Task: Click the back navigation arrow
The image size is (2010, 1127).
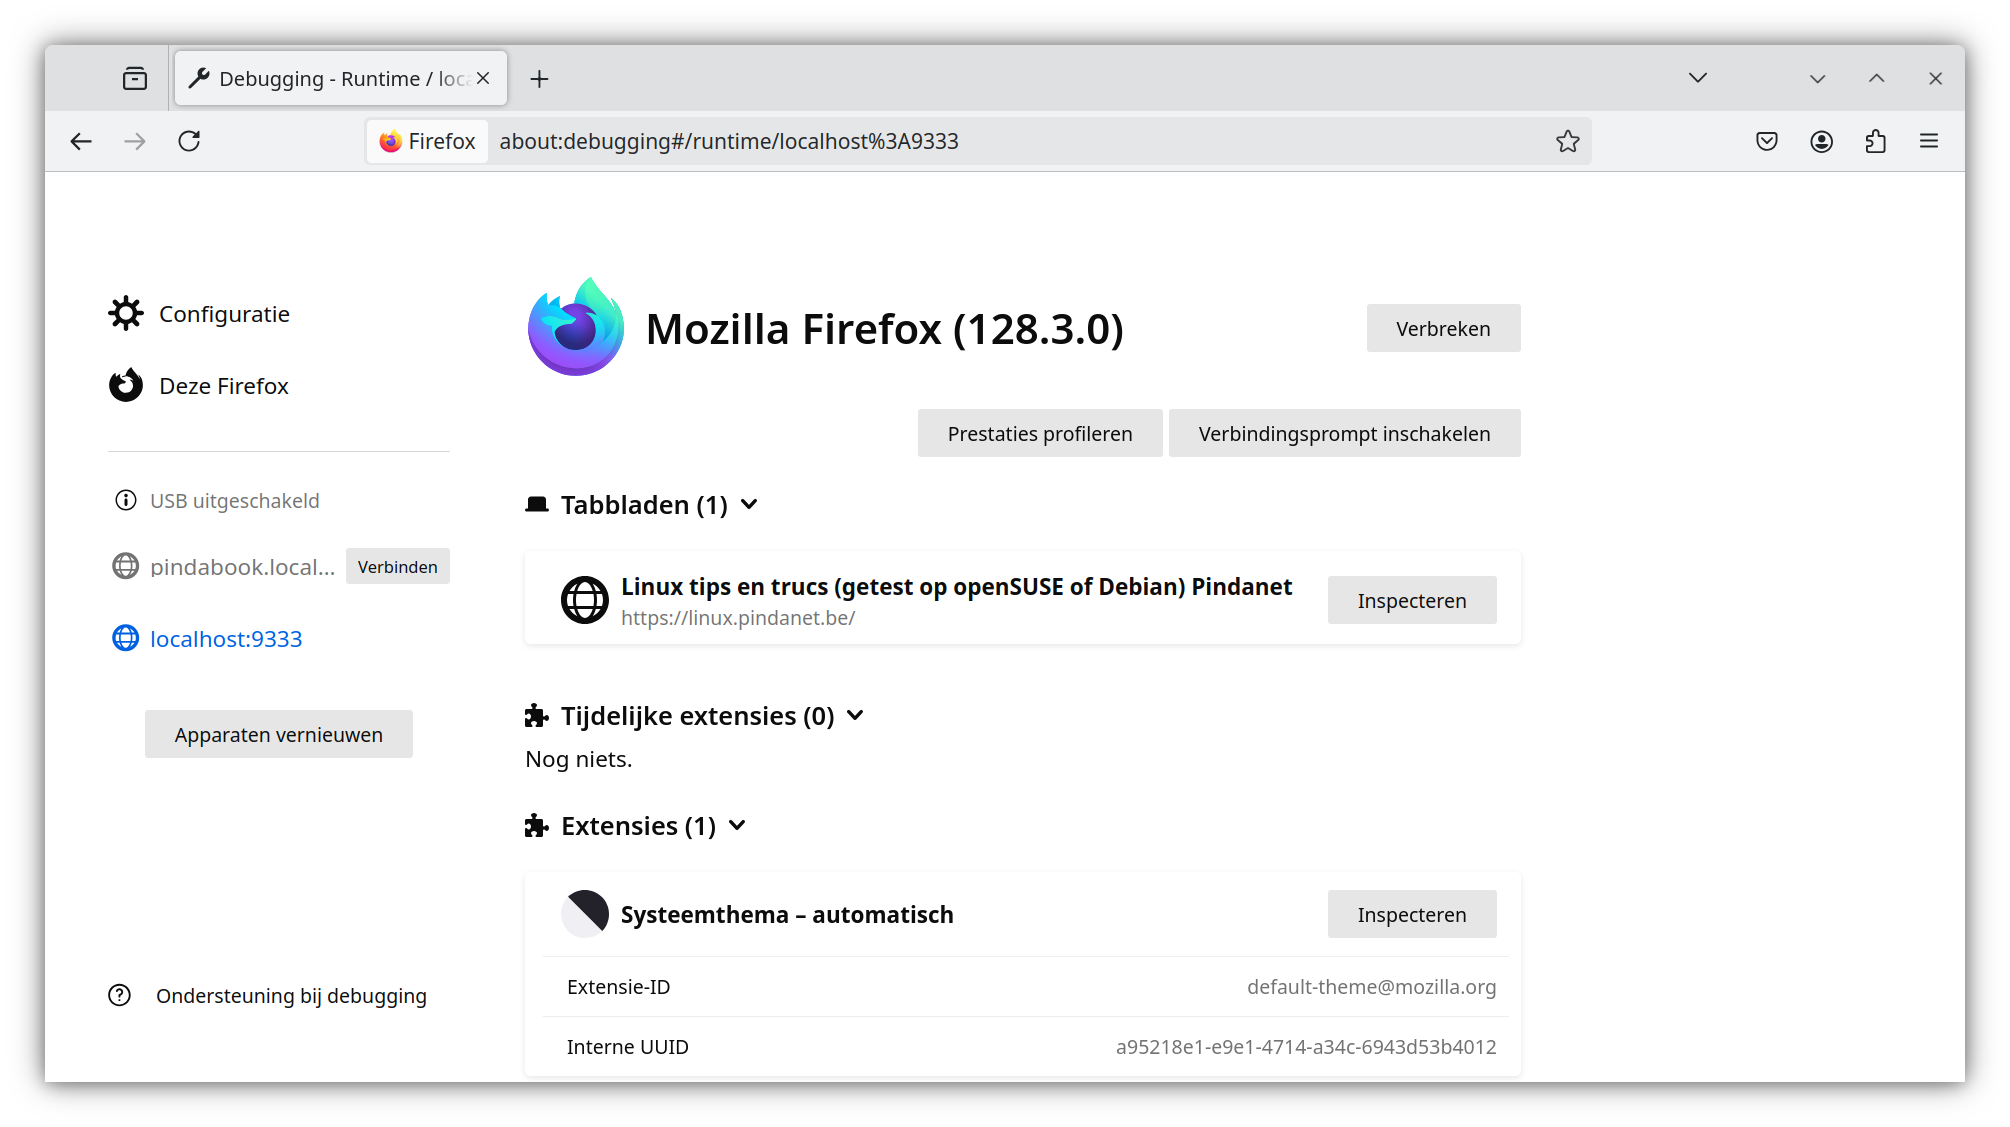Action: (79, 141)
